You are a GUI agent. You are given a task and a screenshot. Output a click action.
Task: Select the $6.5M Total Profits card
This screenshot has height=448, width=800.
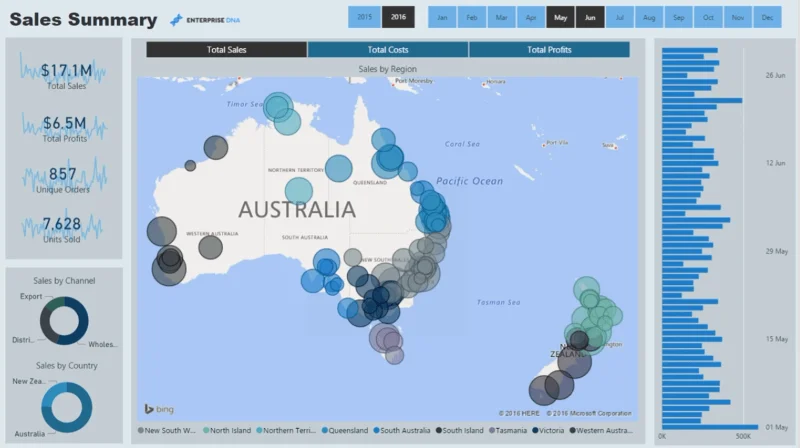pos(64,127)
